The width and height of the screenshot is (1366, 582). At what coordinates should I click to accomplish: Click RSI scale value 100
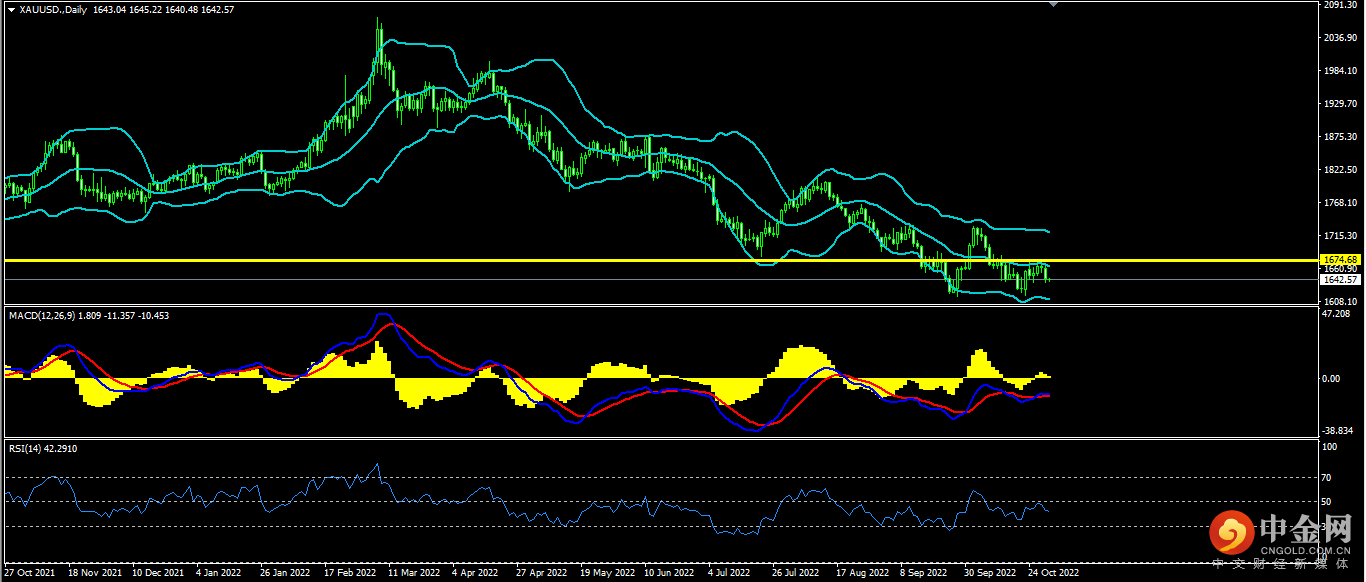[x=1329, y=448]
